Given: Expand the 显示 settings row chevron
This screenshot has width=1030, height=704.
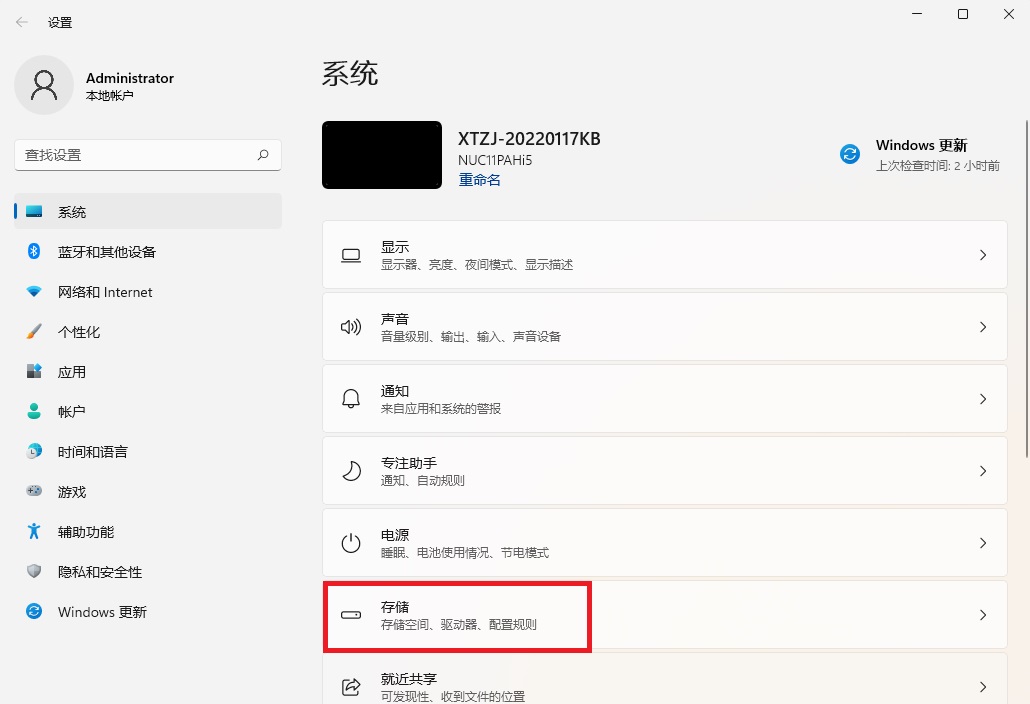Looking at the screenshot, I should click(984, 254).
